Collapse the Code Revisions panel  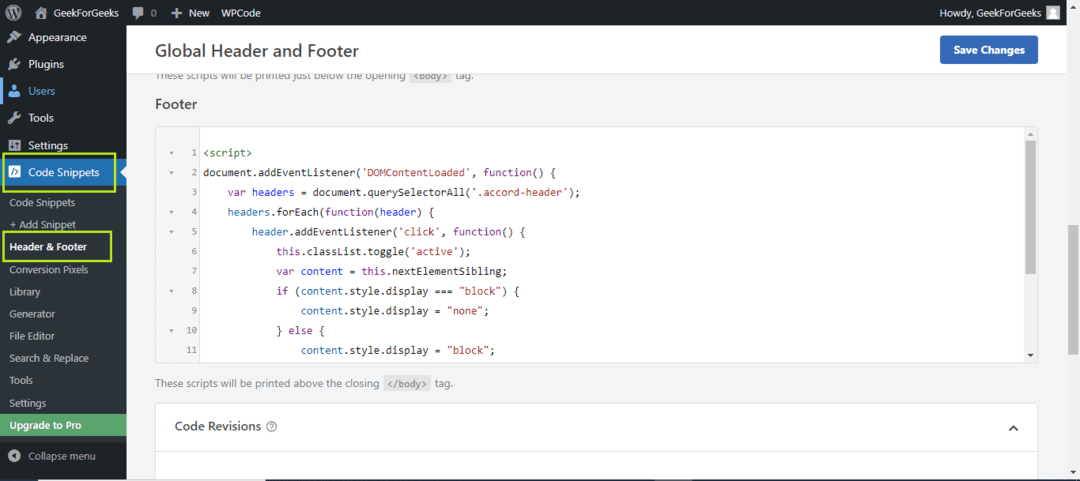click(x=1013, y=428)
